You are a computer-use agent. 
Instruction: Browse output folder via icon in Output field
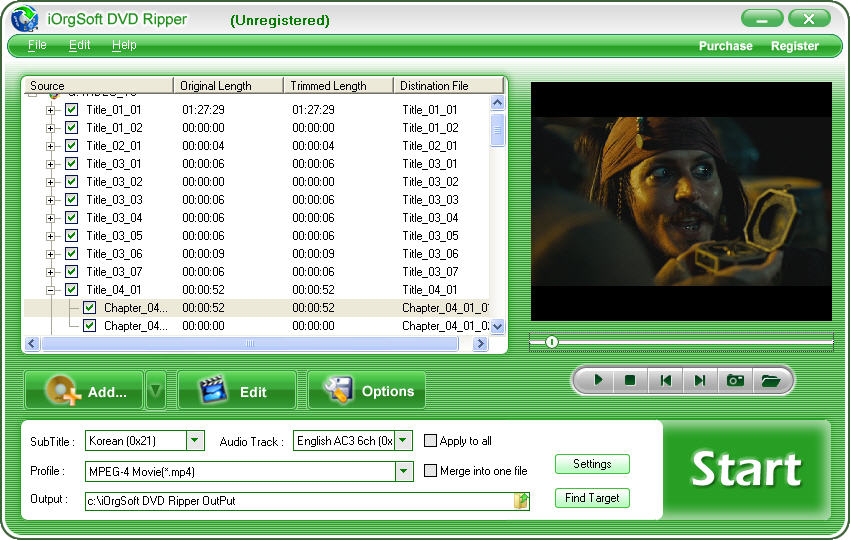click(x=521, y=501)
